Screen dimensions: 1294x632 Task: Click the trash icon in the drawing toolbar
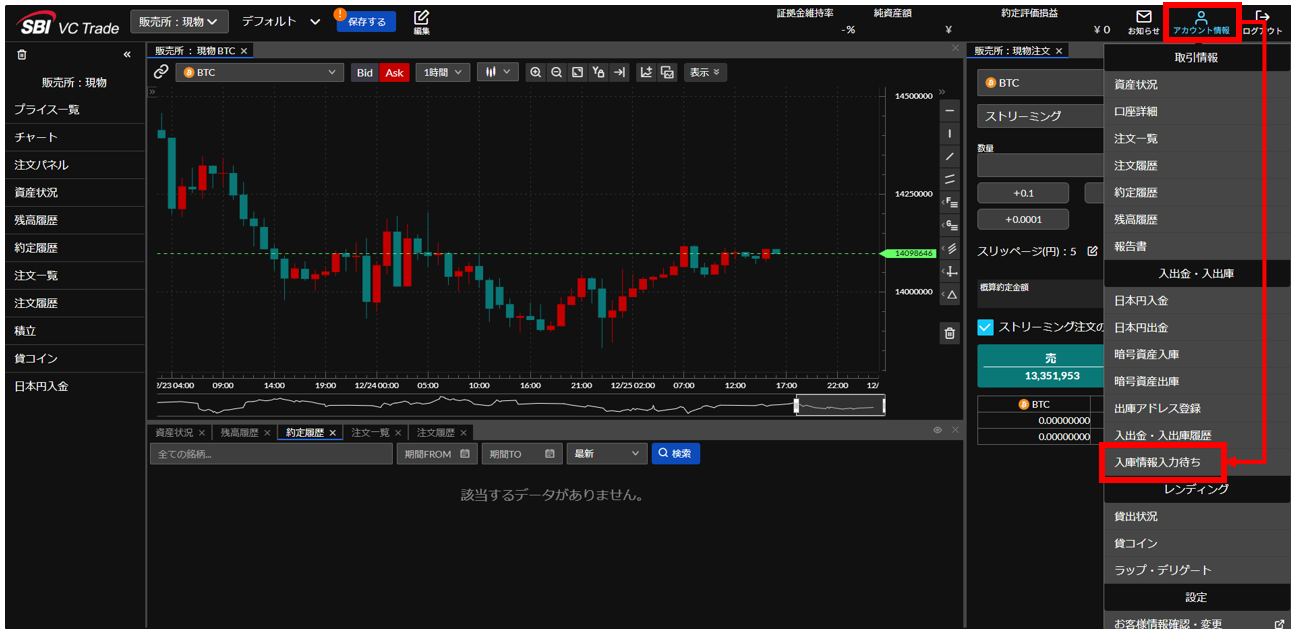point(949,334)
